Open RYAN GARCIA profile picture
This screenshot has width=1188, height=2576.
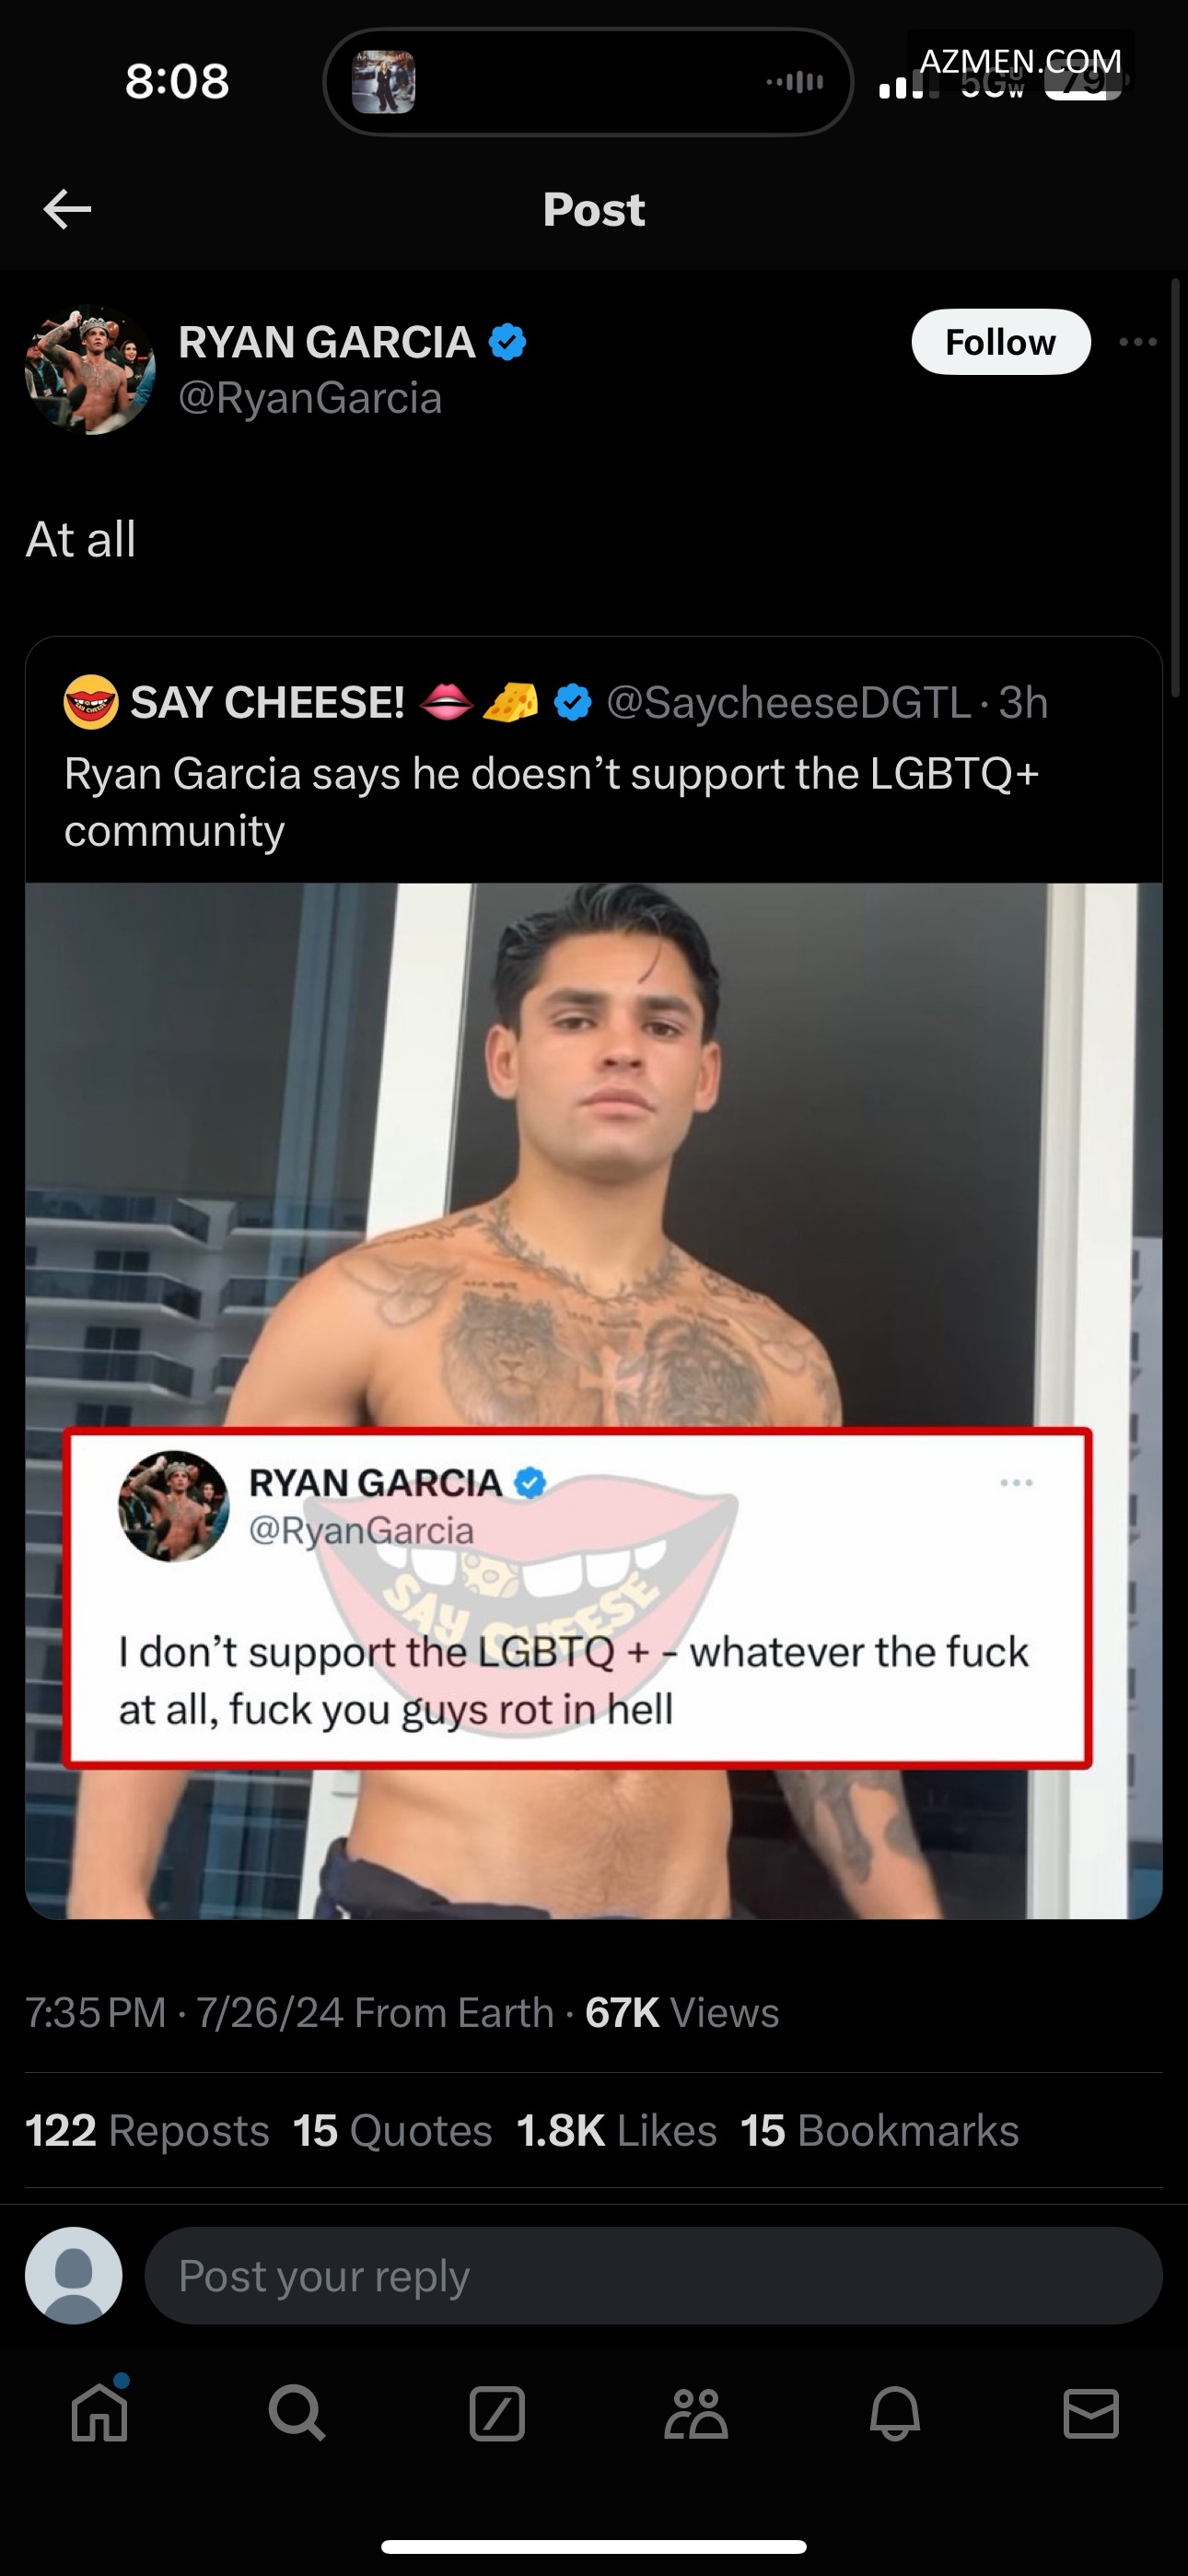(x=90, y=369)
